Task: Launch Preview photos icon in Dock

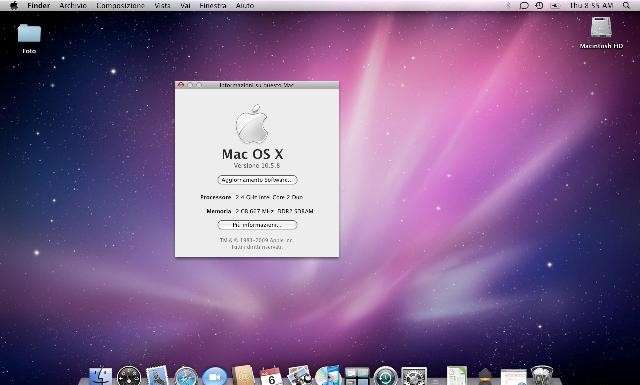Action: tap(300, 376)
